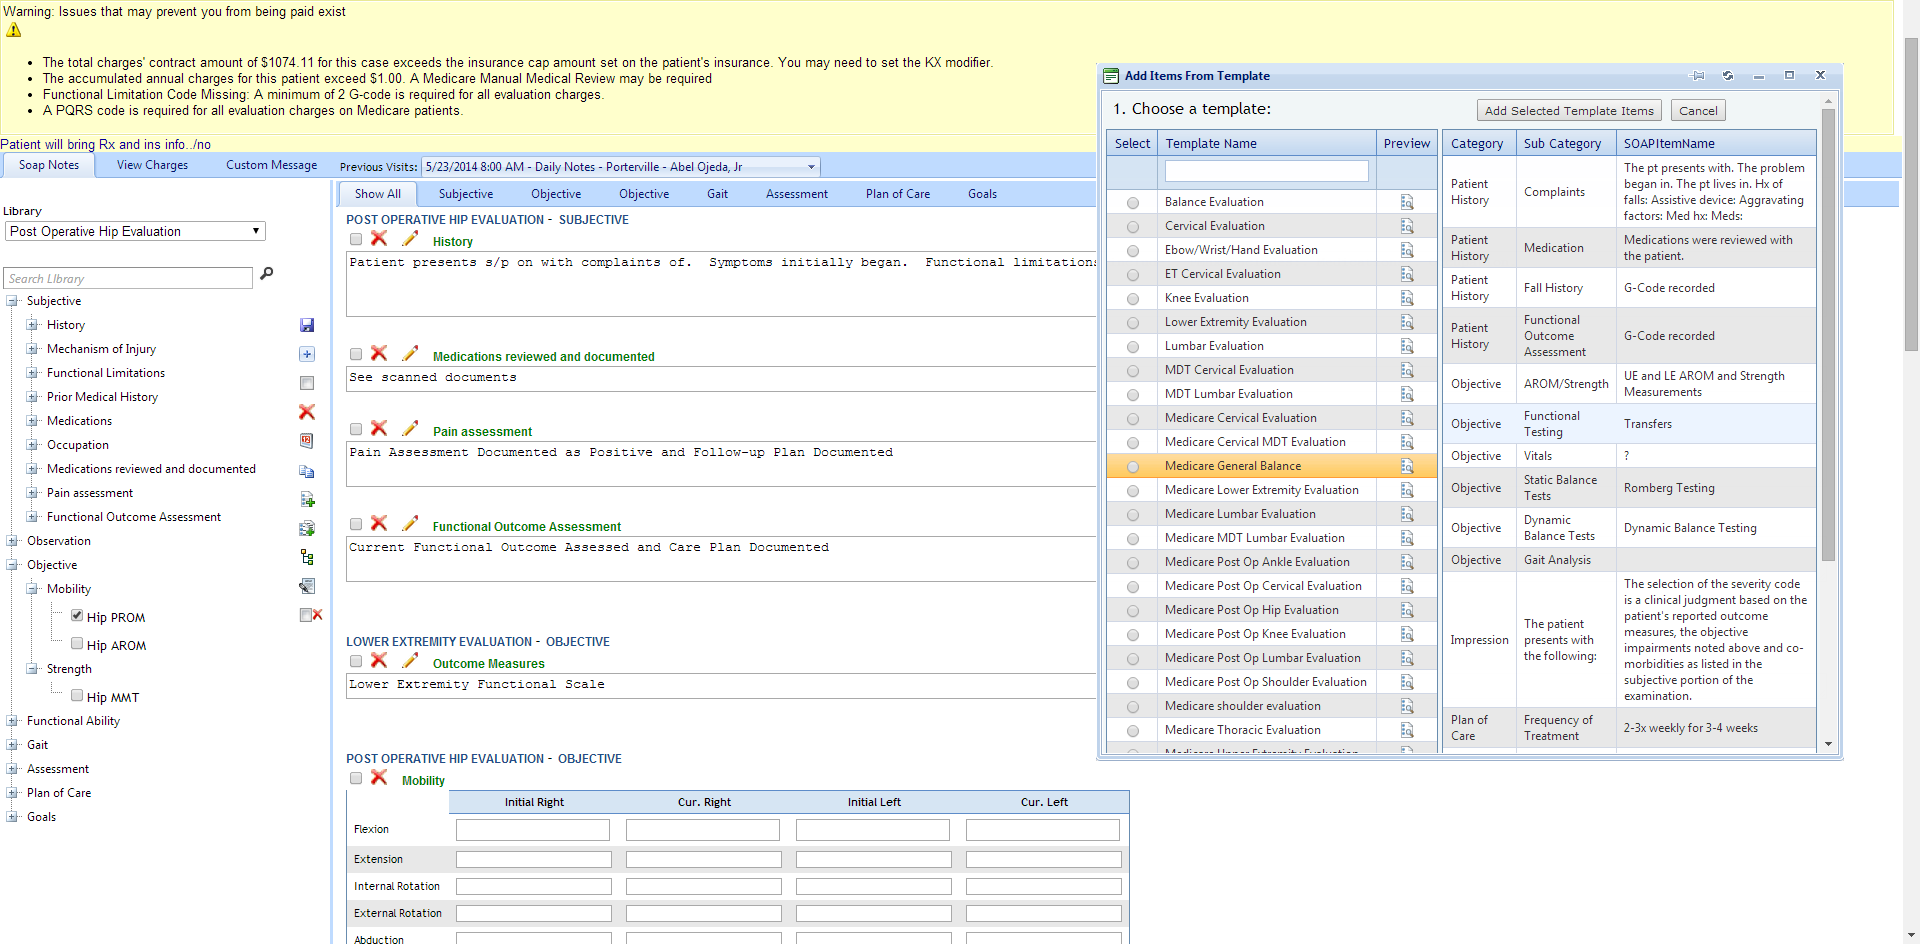Screen dimensions: 1920x944
Task: Open the Library template dropdown
Action: coord(135,231)
